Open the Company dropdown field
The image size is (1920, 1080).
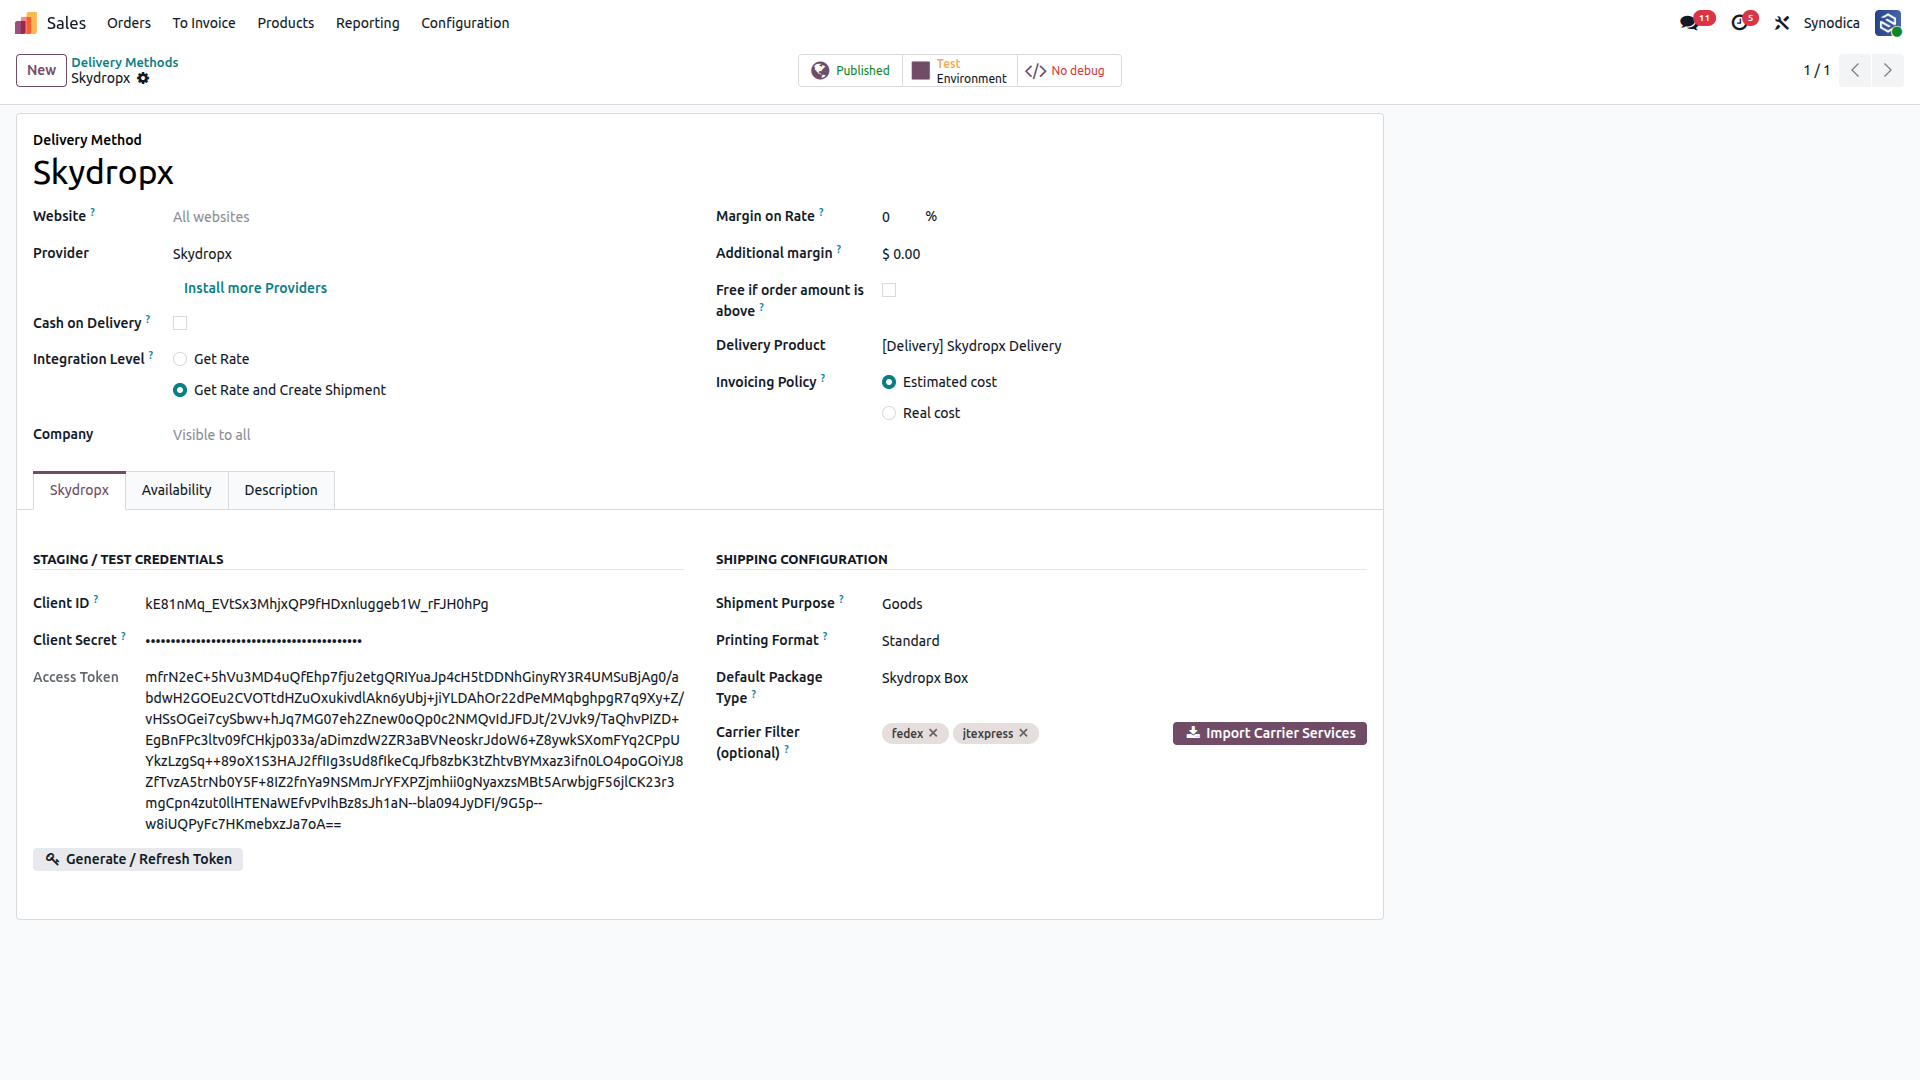428,435
